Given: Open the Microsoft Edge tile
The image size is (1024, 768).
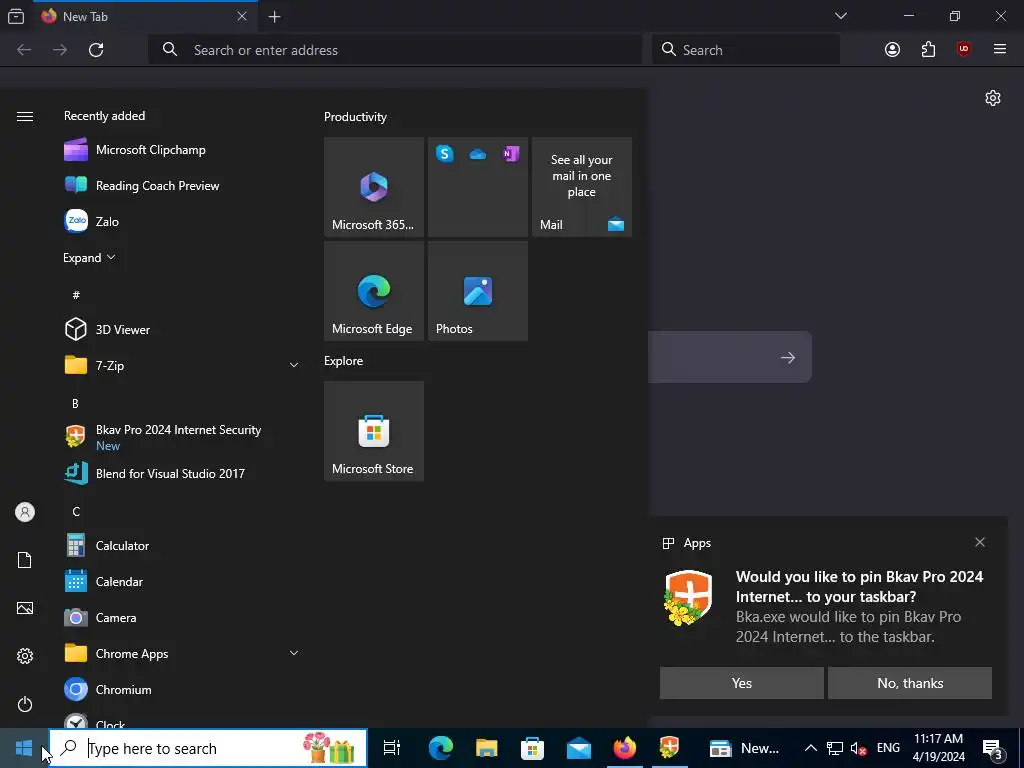Looking at the screenshot, I should [x=374, y=291].
